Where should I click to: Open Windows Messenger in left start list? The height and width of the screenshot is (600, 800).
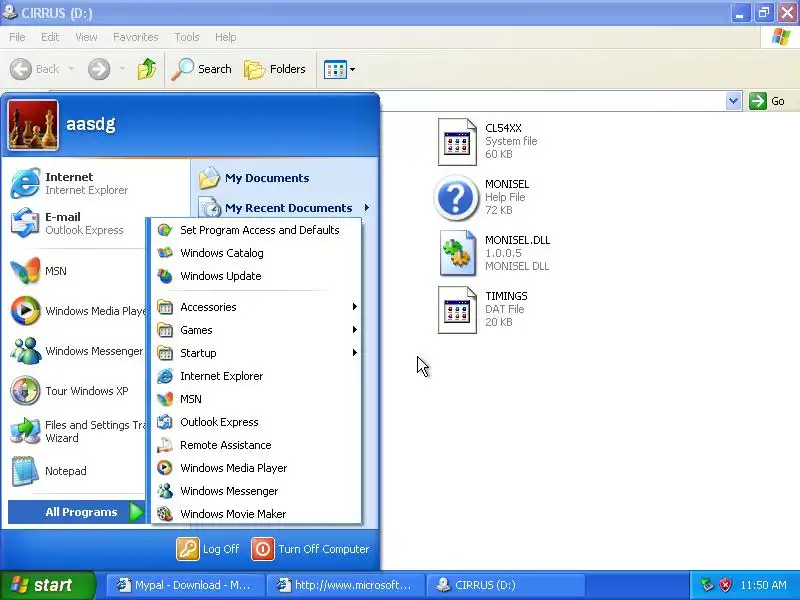coord(77,351)
